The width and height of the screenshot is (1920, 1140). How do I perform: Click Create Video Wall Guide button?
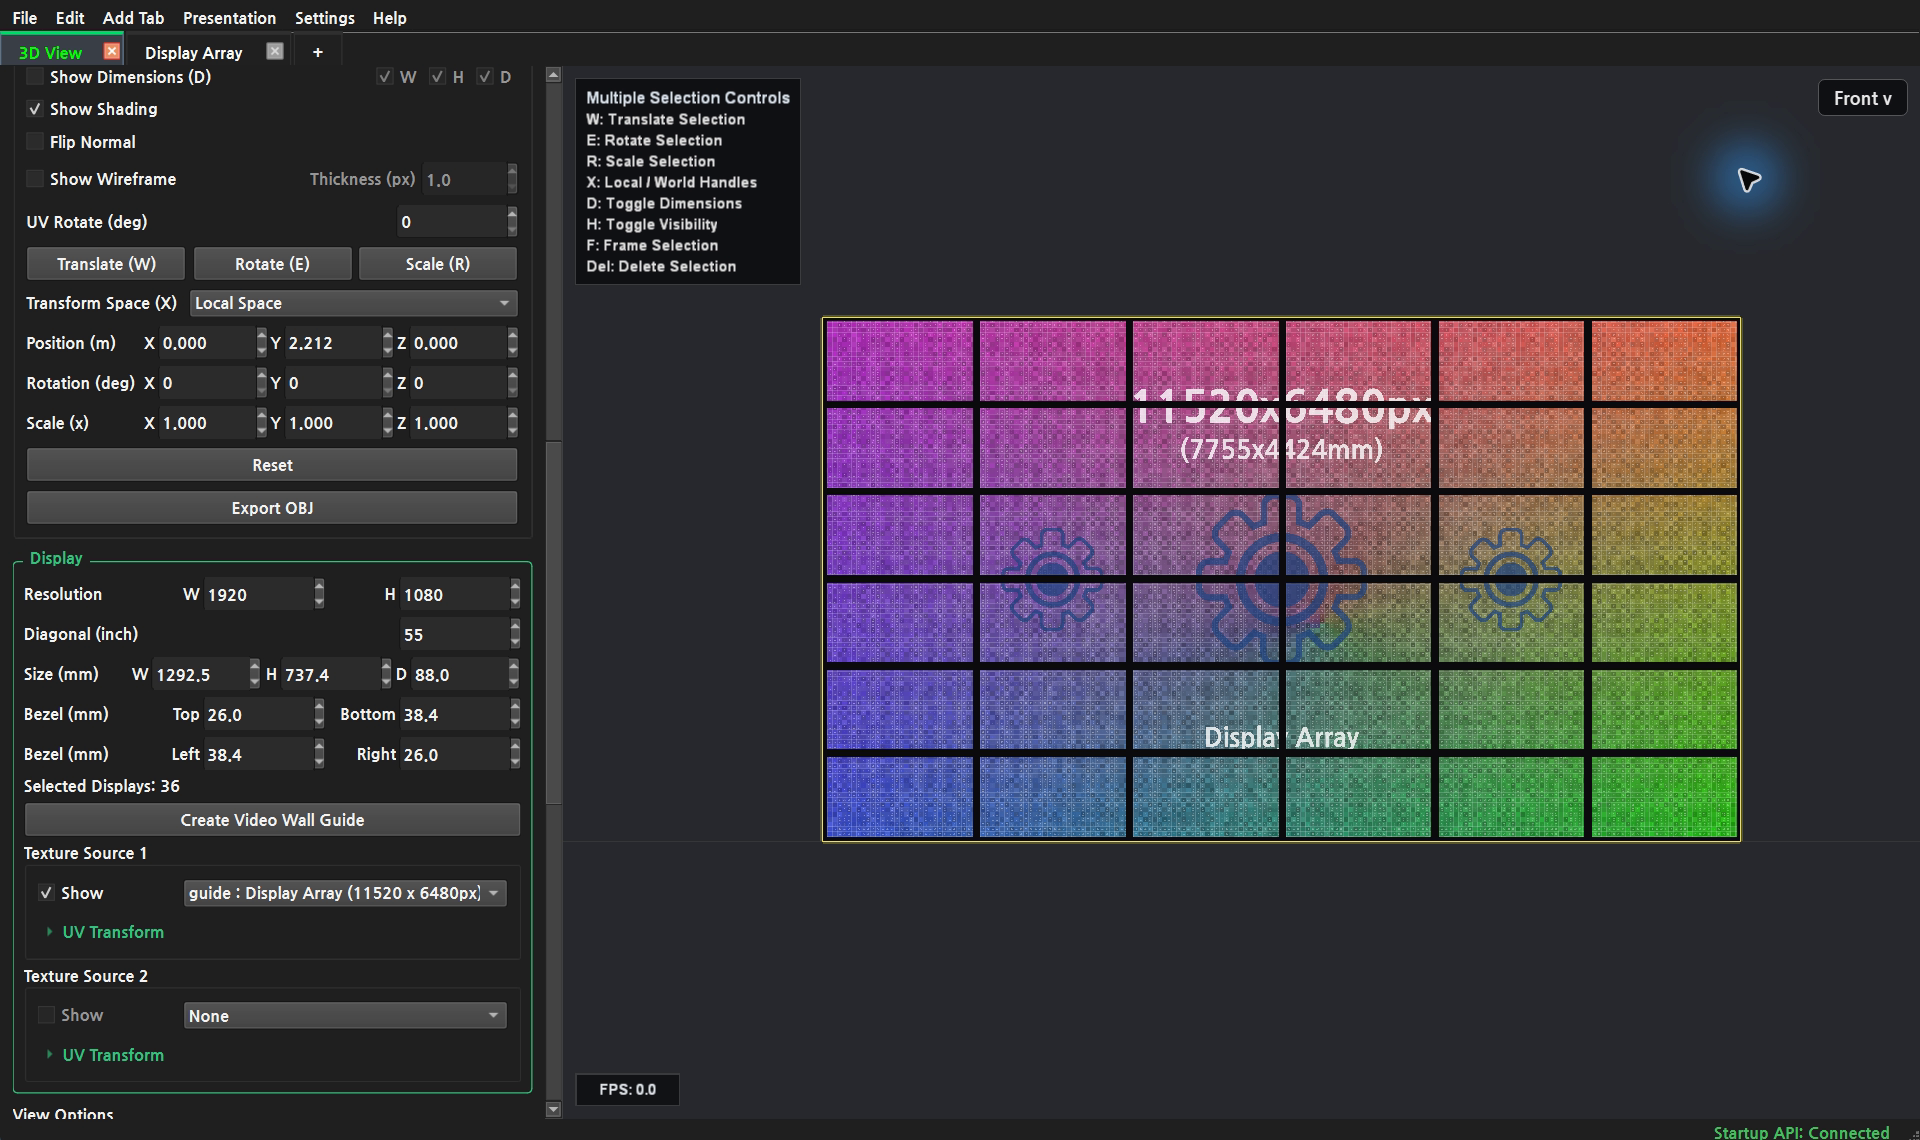click(272, 820)
